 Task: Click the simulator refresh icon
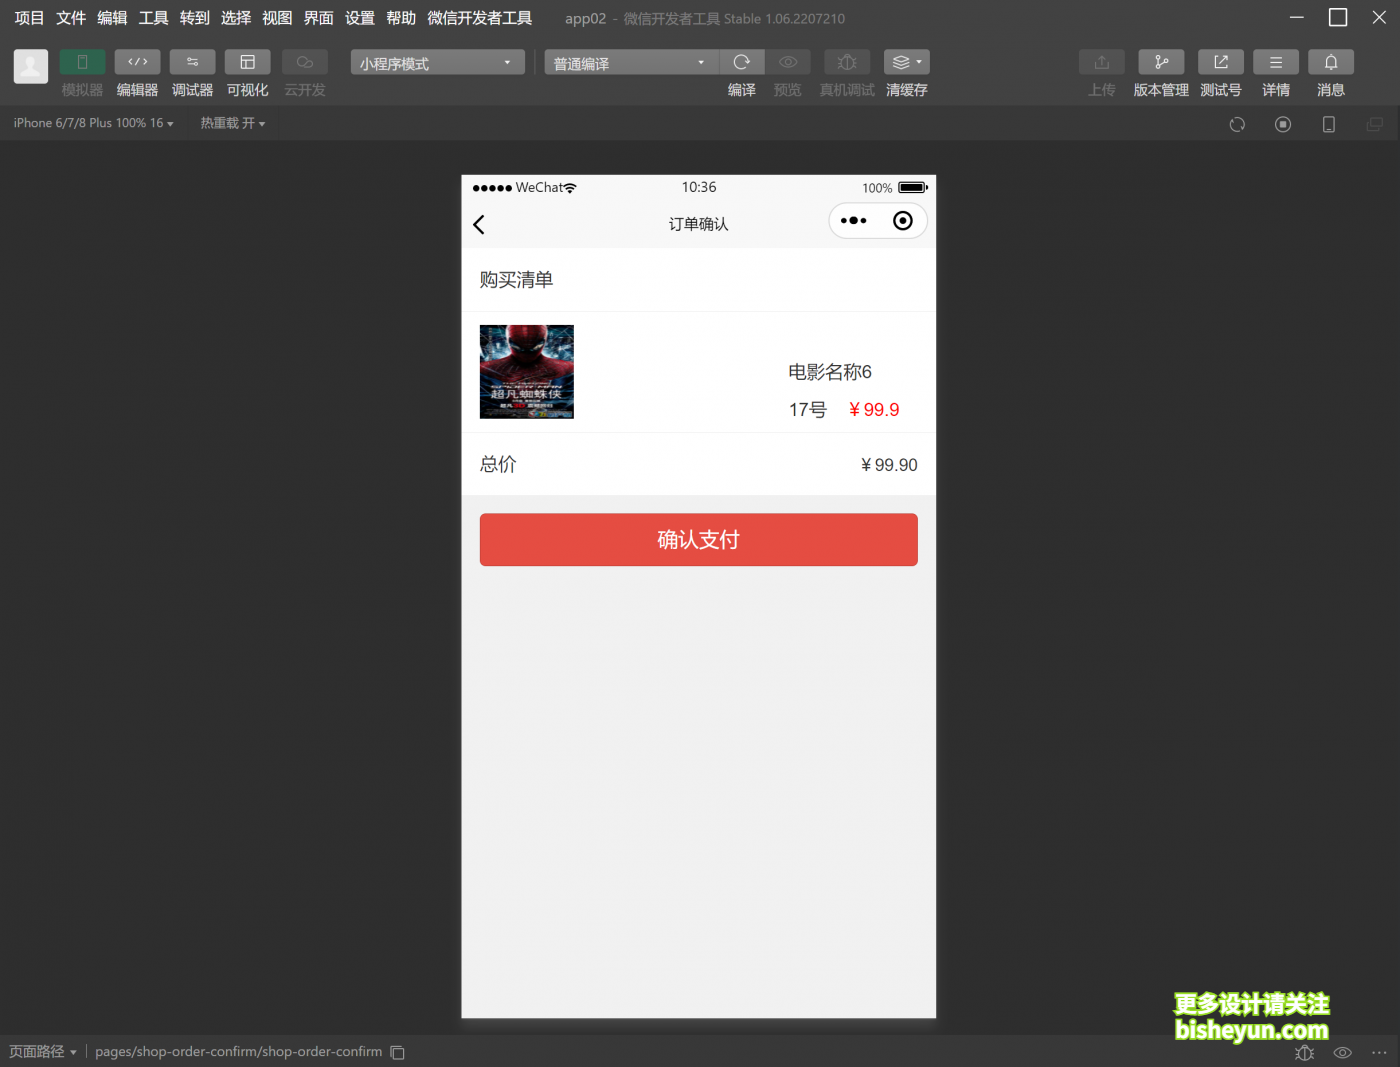coord(1237,124)
